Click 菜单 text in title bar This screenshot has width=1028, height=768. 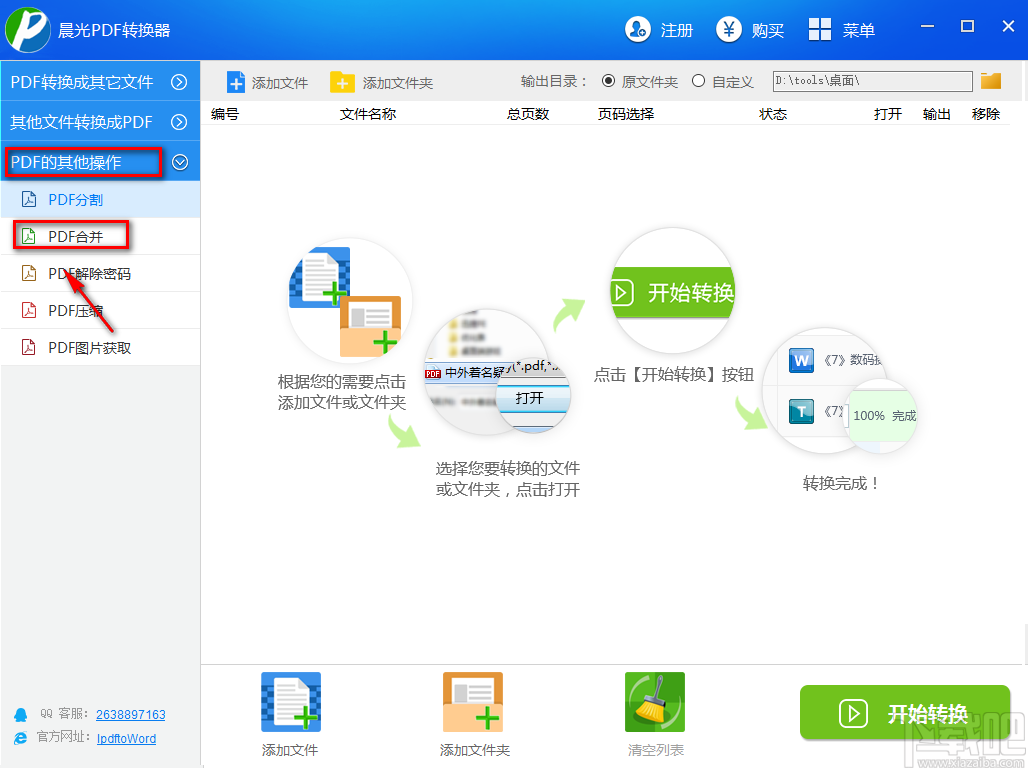(859, 30)
